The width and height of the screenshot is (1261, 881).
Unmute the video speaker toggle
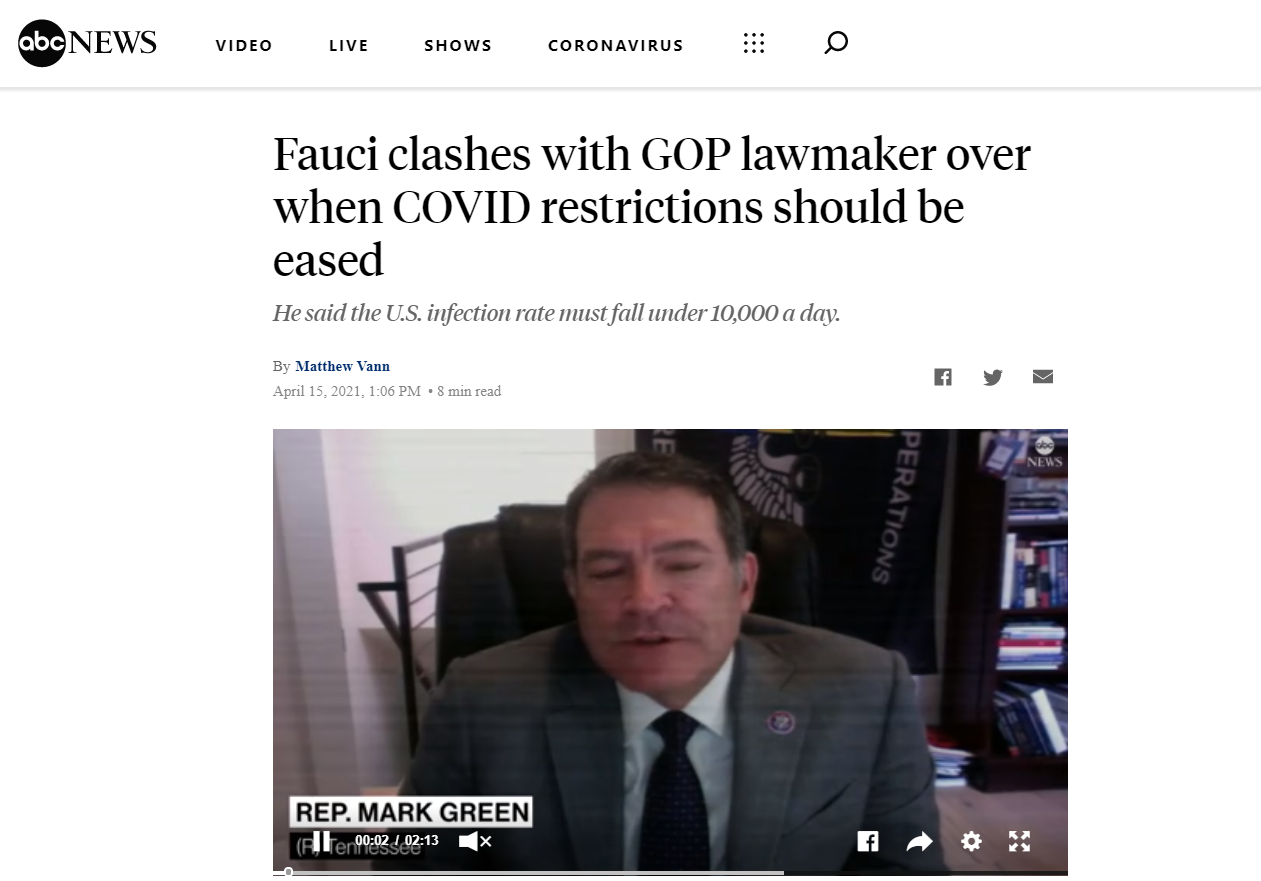tap(475, 841)
